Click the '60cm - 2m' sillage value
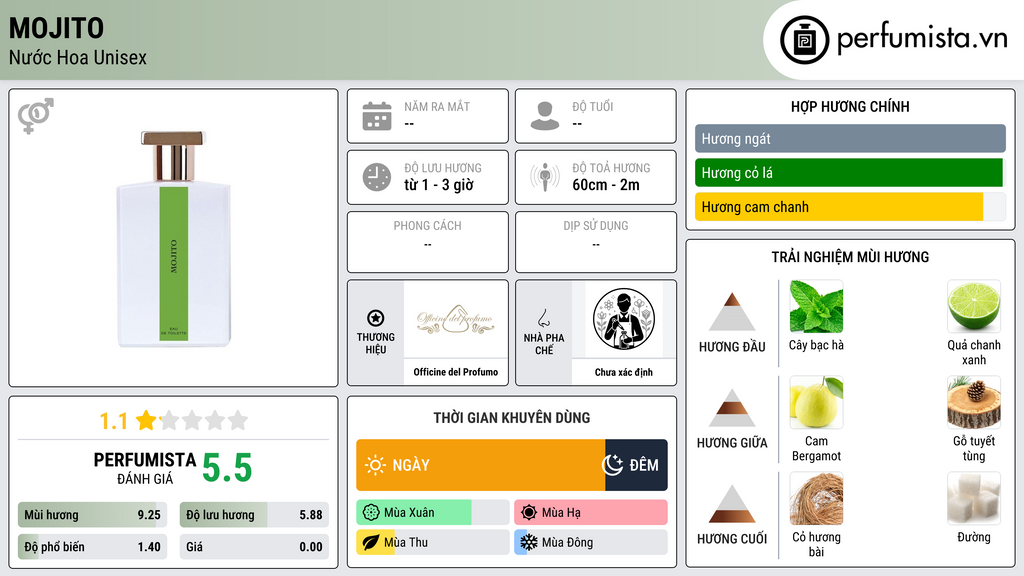The height and width of the screenshot is (576, 1024). point(606,185)
